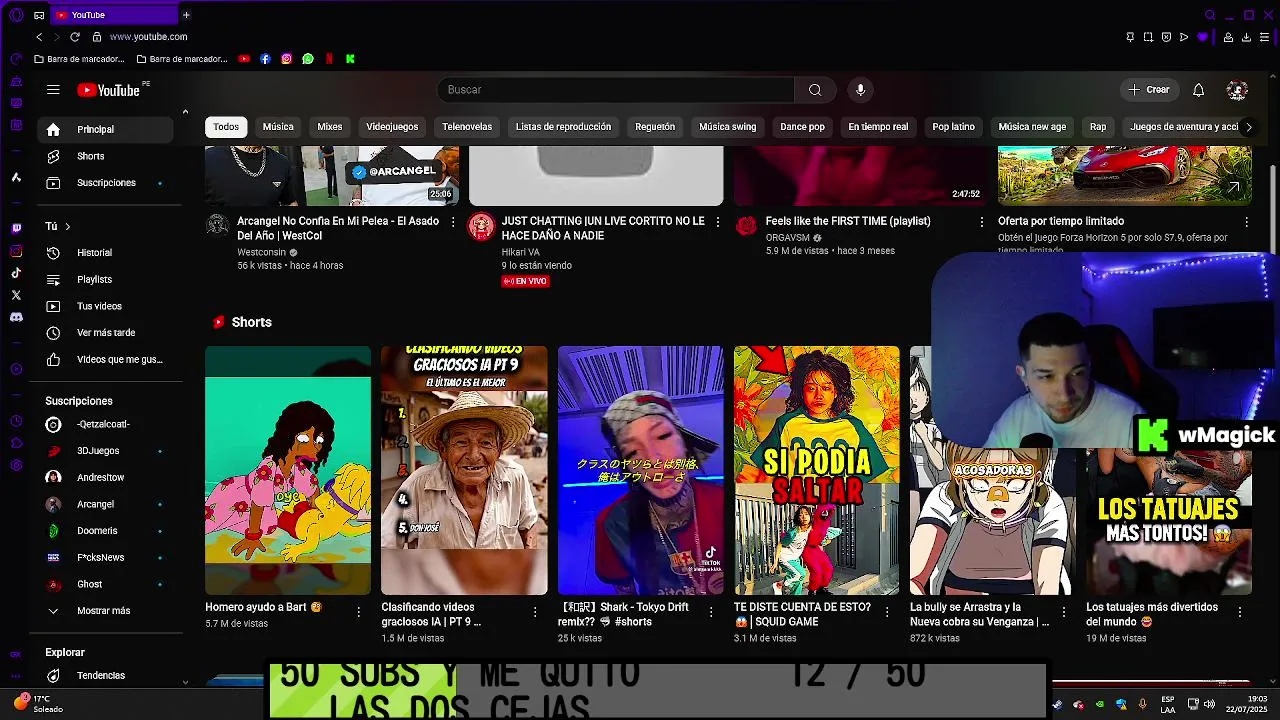Open Shorts in the sidebar

105,156
